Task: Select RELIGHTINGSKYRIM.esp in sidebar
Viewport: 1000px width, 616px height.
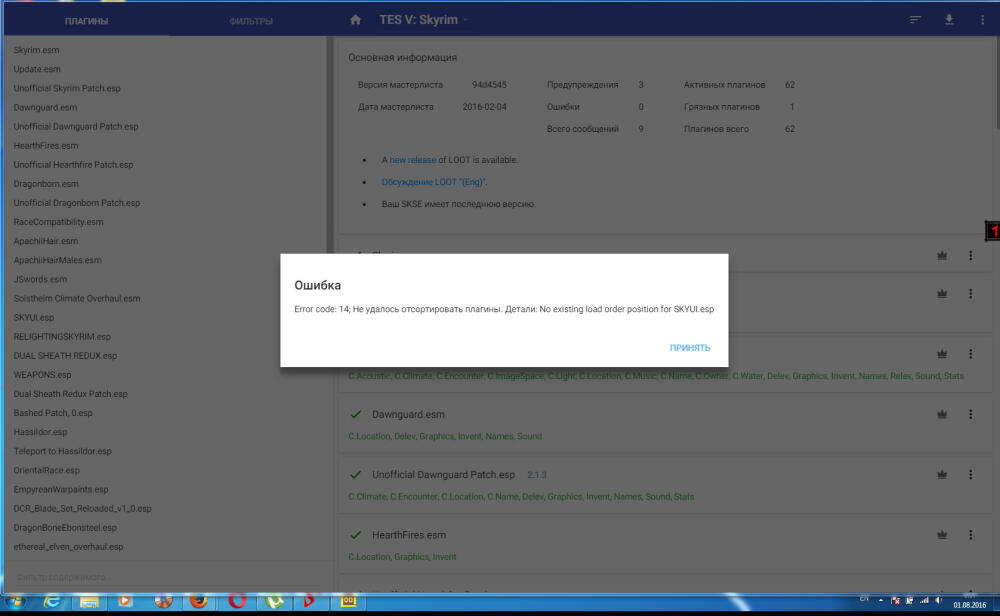Action: (x=62, y=337)
